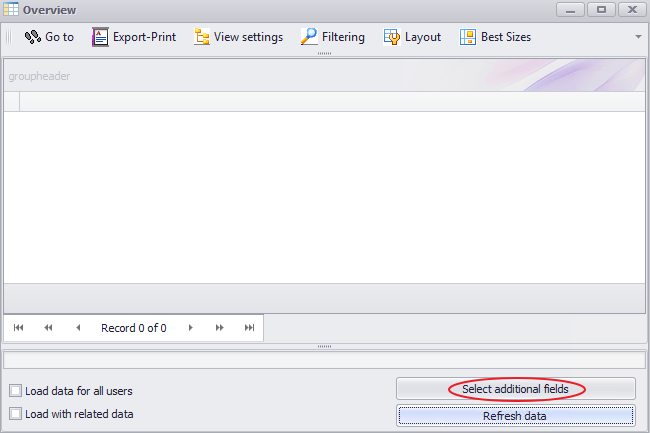Skip to the next page of records

tap(220, 328)
